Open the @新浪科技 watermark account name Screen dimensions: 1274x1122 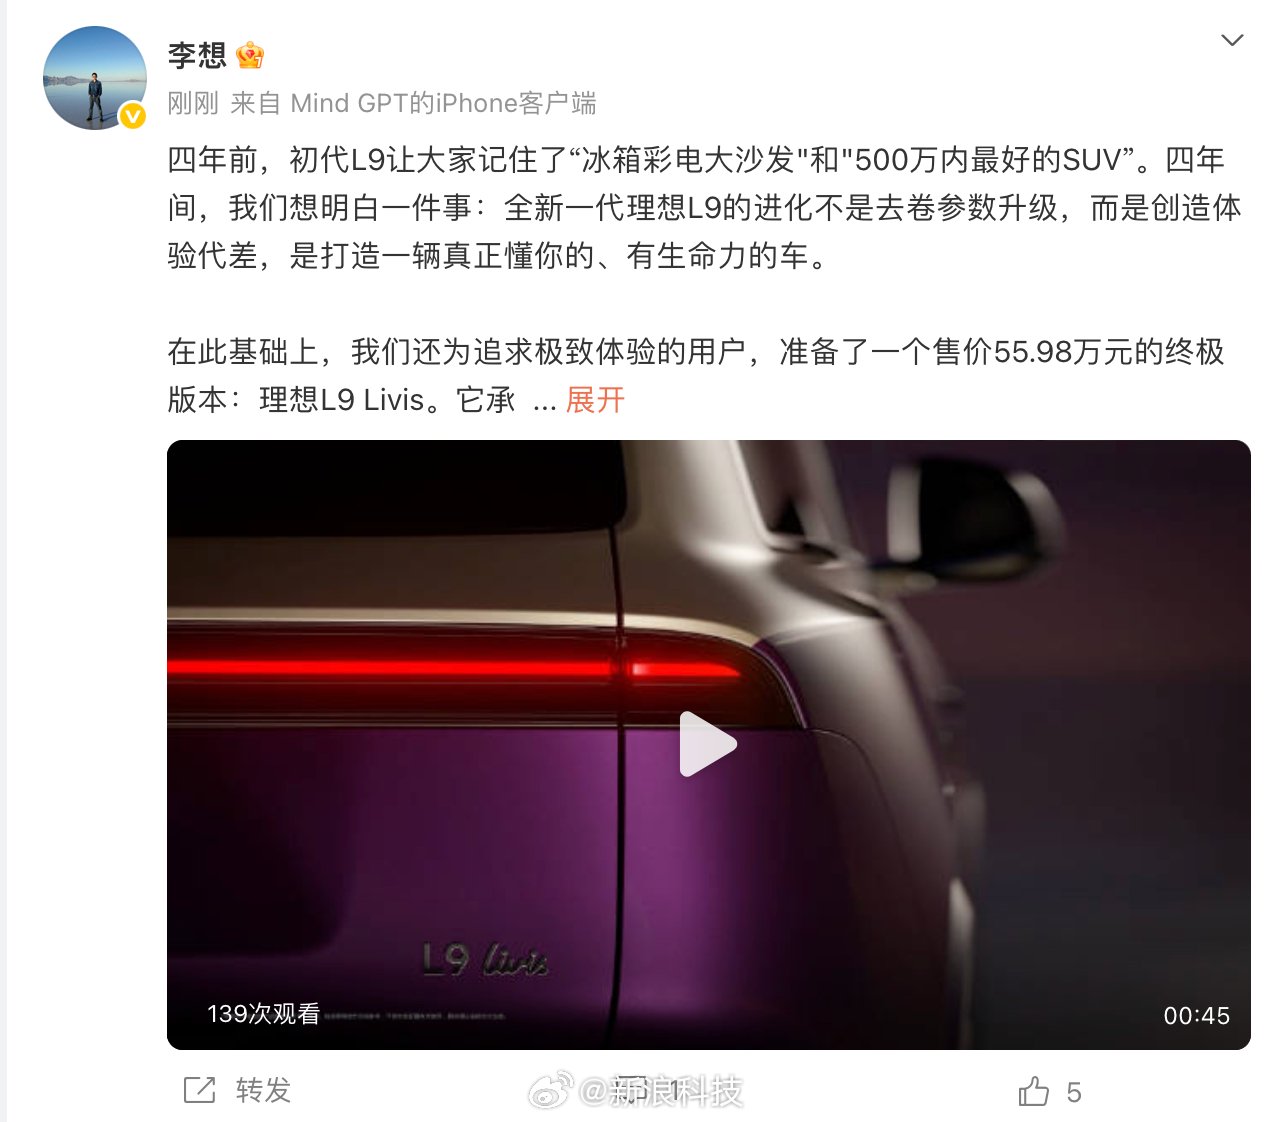(x=662, y=1091)
